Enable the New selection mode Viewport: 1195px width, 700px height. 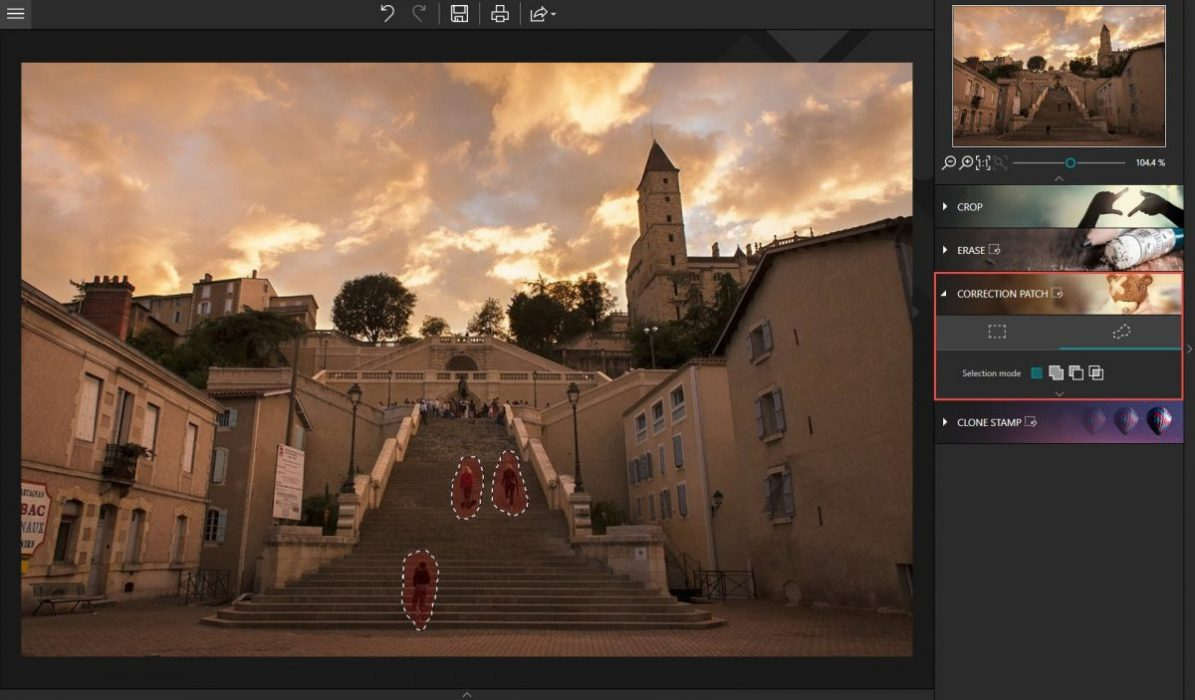click(x=1036, y=371)
